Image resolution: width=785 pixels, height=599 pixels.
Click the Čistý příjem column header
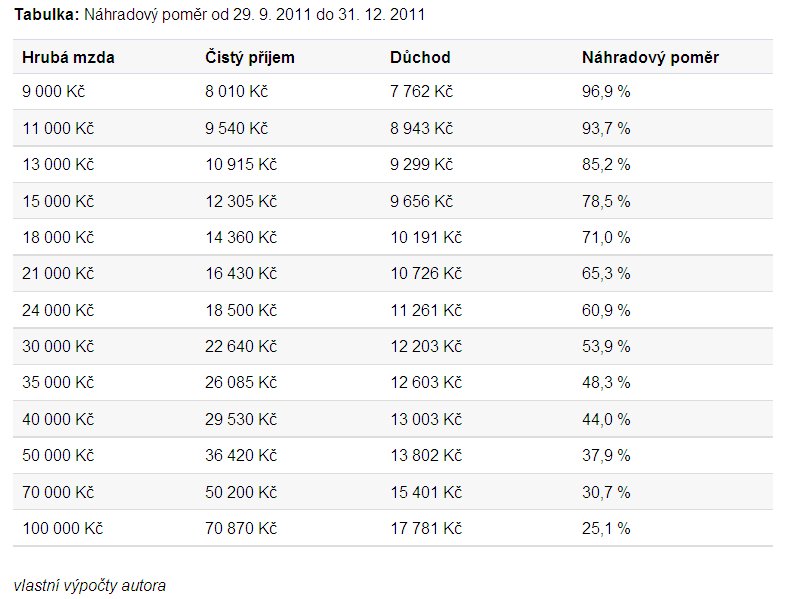point(250,57)
